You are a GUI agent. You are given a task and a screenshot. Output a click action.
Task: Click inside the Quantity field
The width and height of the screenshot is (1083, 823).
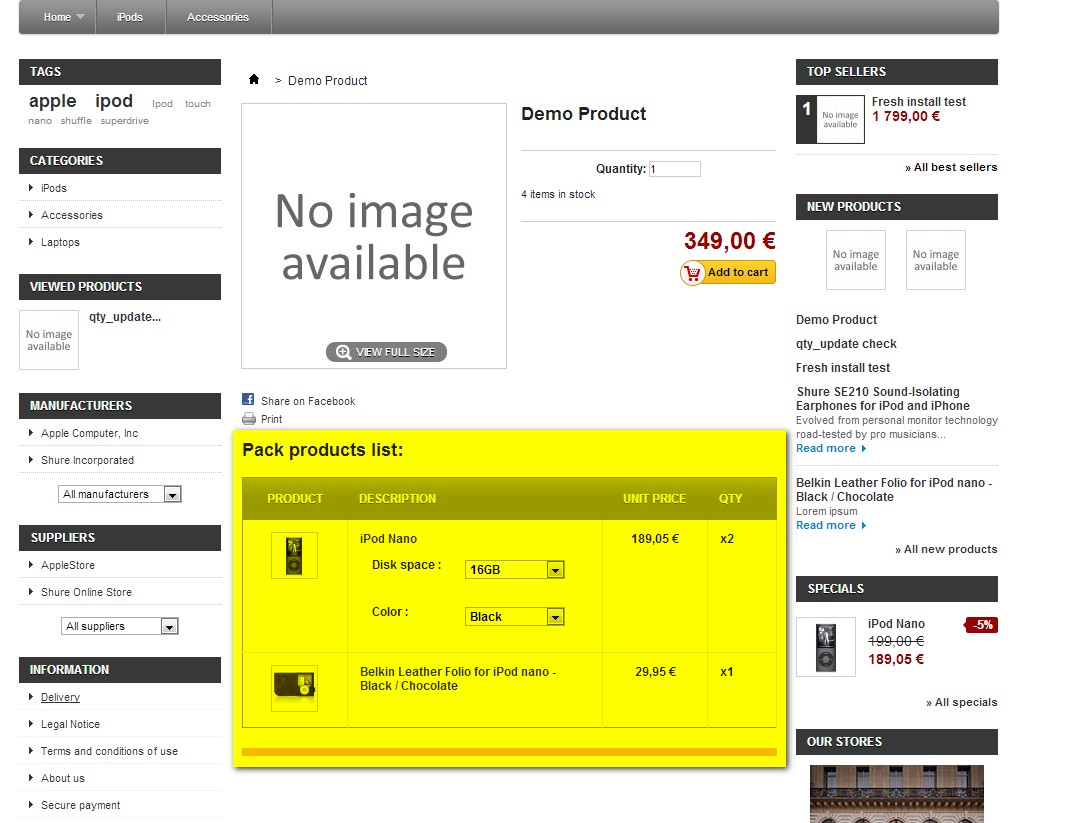(x=675, y=168)
